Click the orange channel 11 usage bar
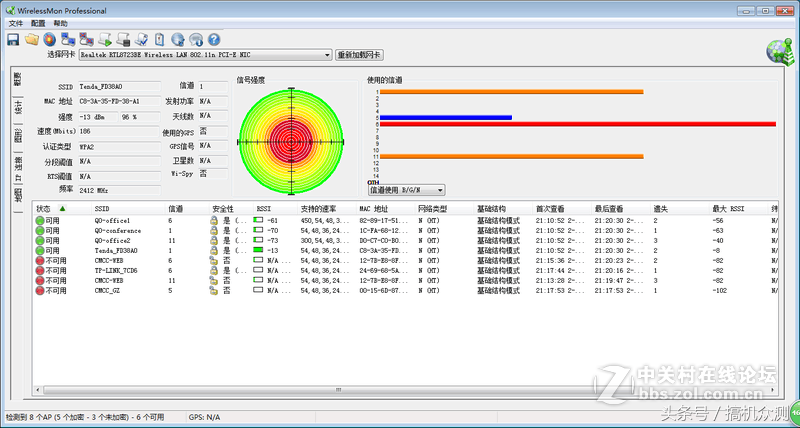The width and height of the screenshot is (800, 428). pyautogui.click(x=512, y=156)
